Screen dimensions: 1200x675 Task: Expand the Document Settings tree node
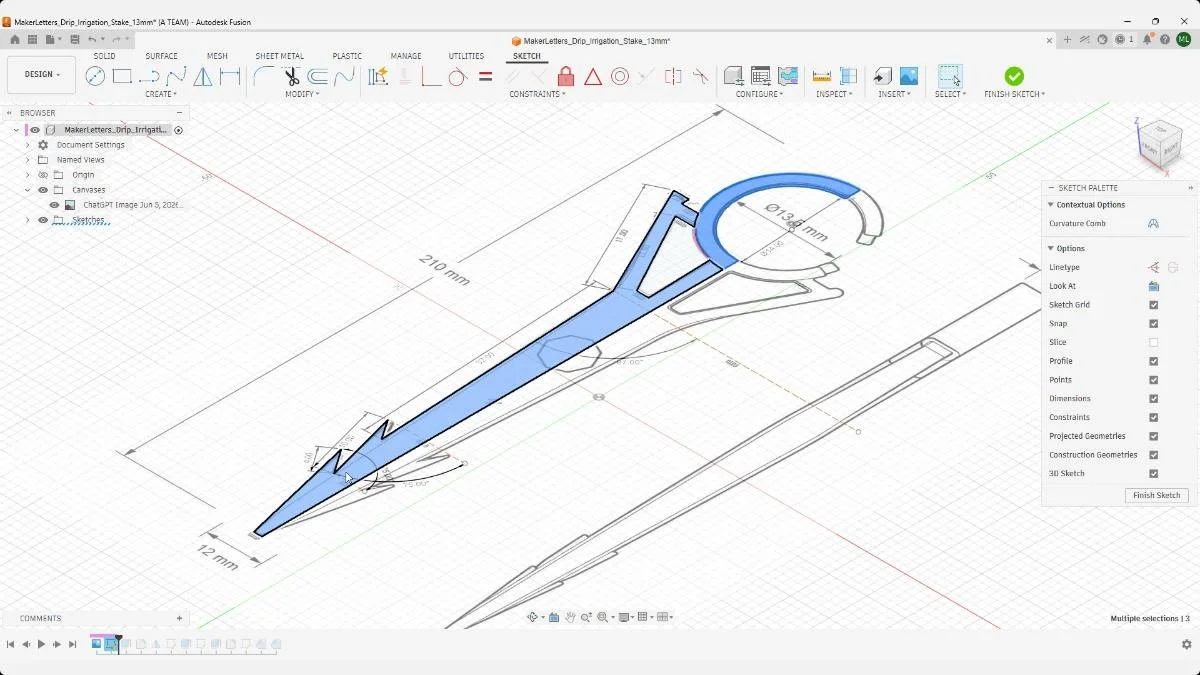click(x=28, y=145)
